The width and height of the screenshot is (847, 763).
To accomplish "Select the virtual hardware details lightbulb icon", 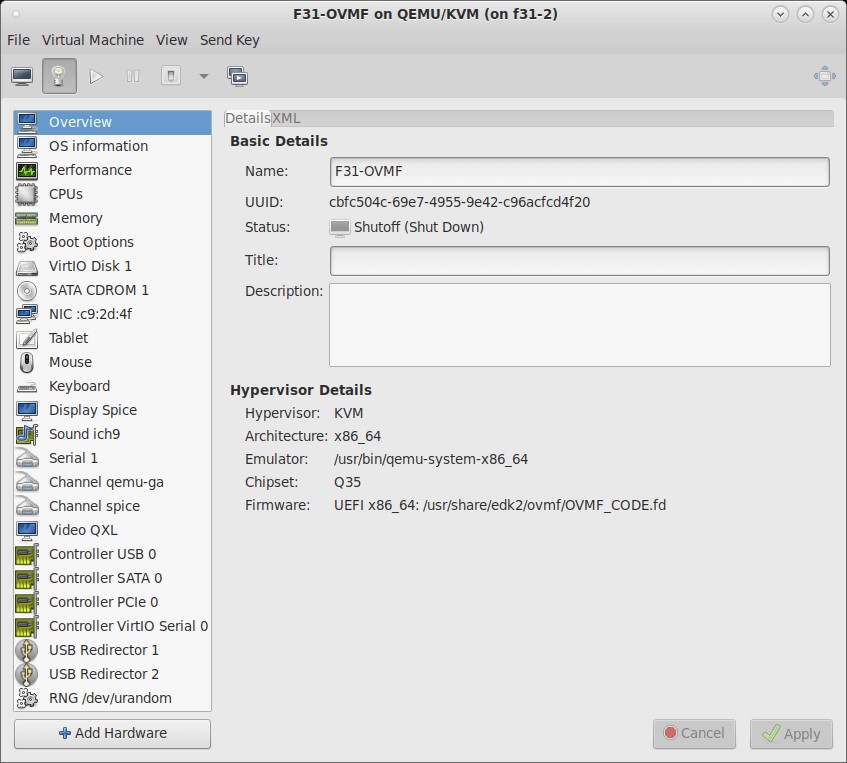I will (57, 76).
